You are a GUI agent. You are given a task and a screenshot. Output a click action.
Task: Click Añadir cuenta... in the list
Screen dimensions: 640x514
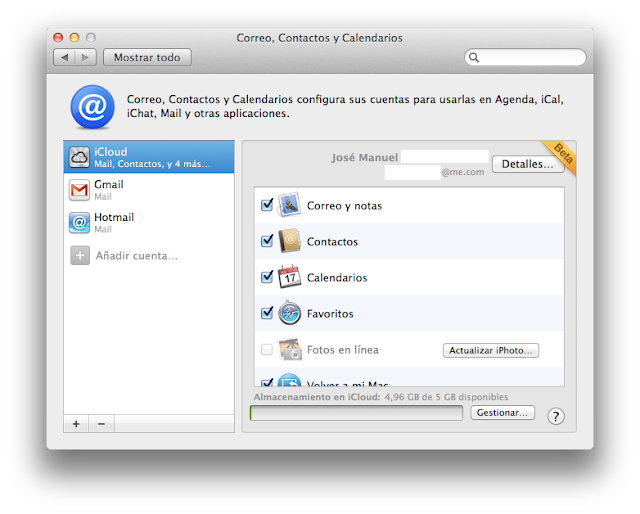click(x=137, y=256)
